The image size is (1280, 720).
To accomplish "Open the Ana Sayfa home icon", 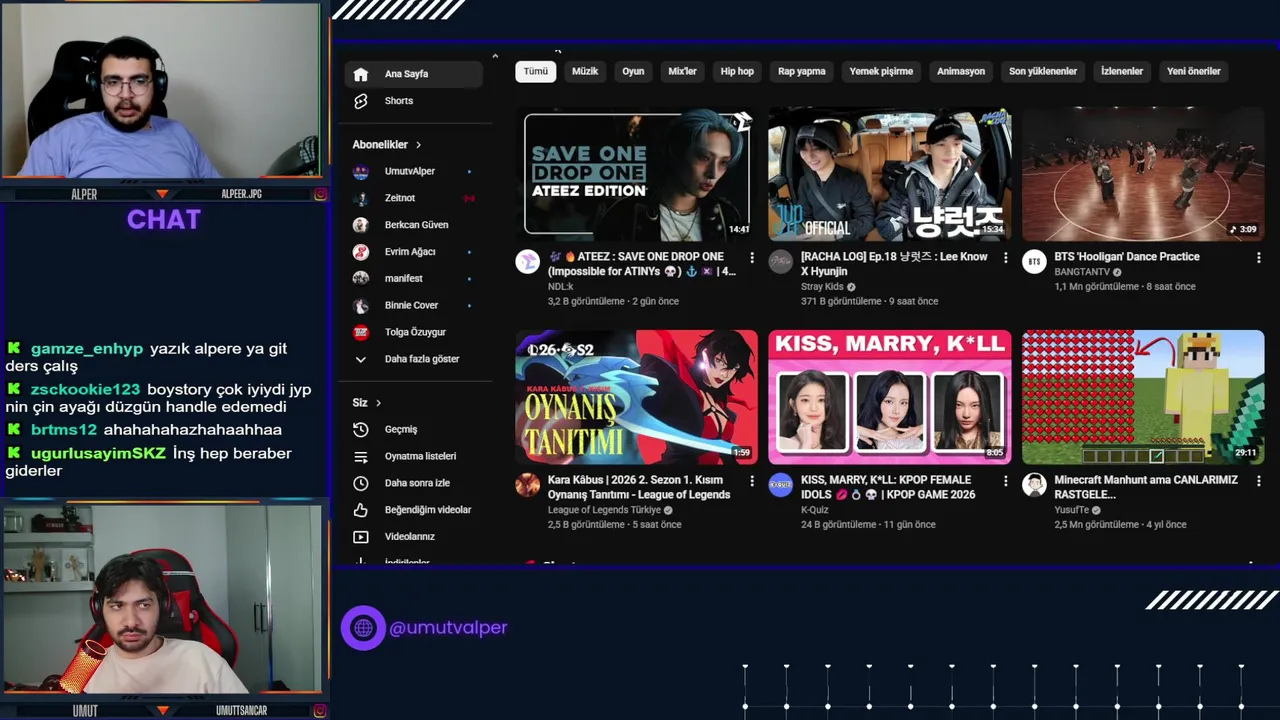I will coord(361,74).
